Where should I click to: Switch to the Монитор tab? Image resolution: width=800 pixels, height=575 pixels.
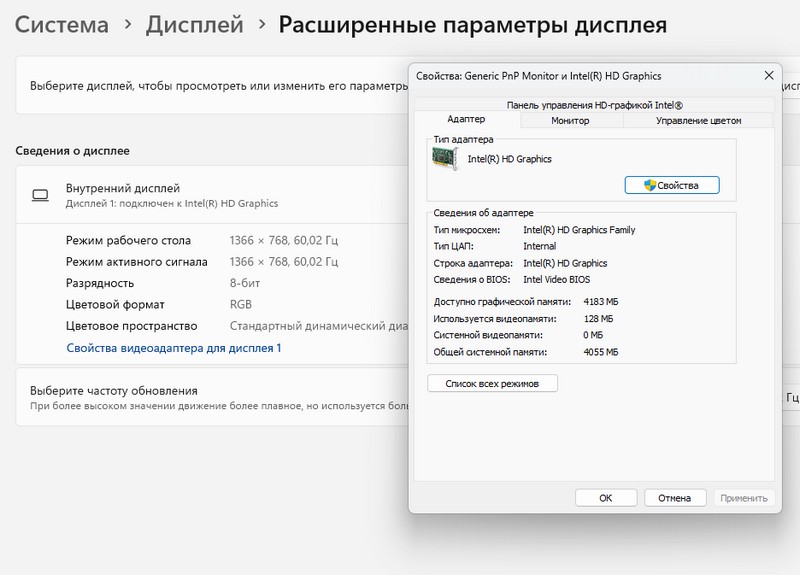point(570,120)
